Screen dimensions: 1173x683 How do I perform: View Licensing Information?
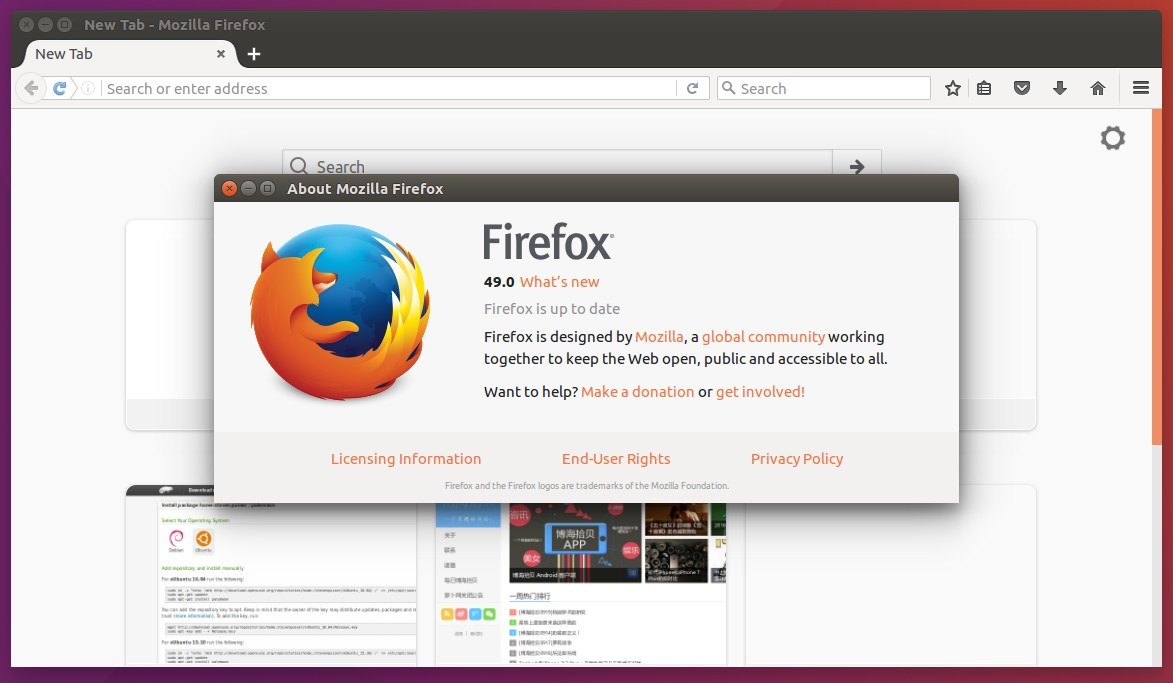tap(406, 459)
